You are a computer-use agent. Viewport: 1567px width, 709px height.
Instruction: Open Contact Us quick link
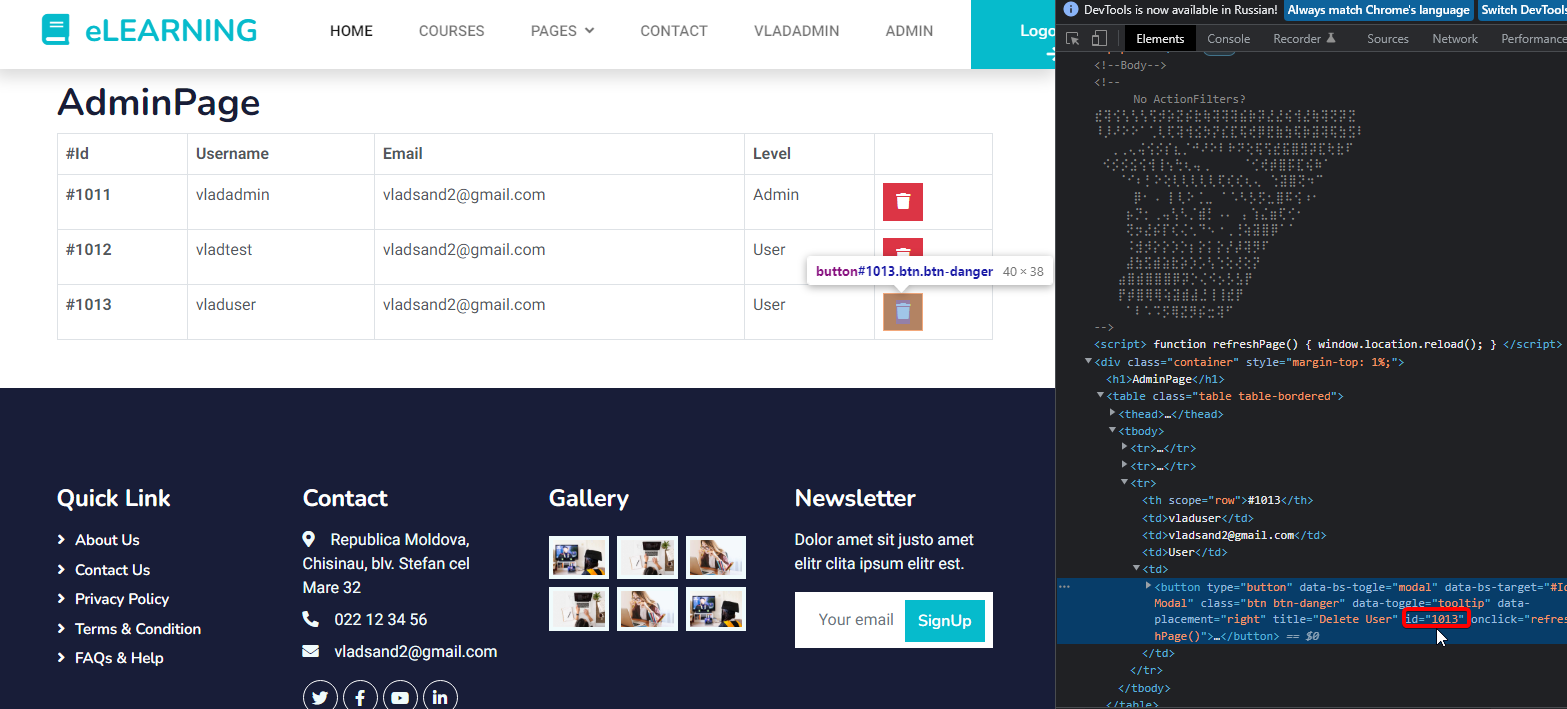112,570
